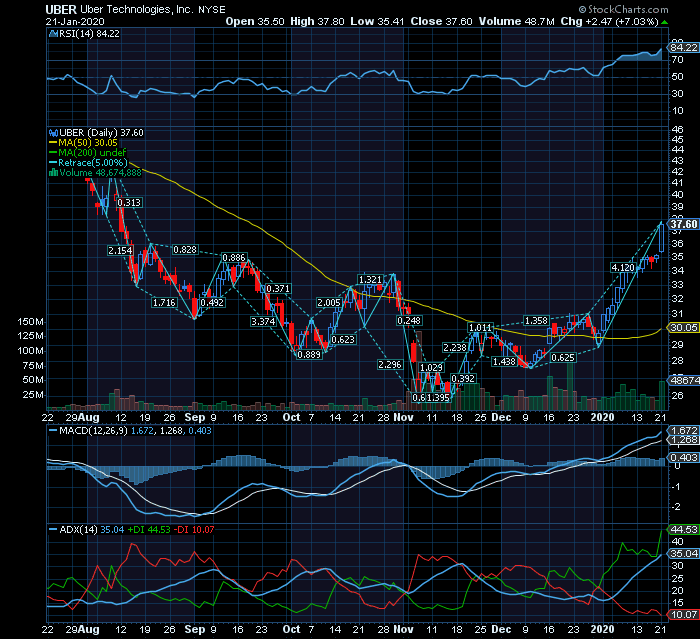Click the 0.625 retrace label

[x=563, y=358]
